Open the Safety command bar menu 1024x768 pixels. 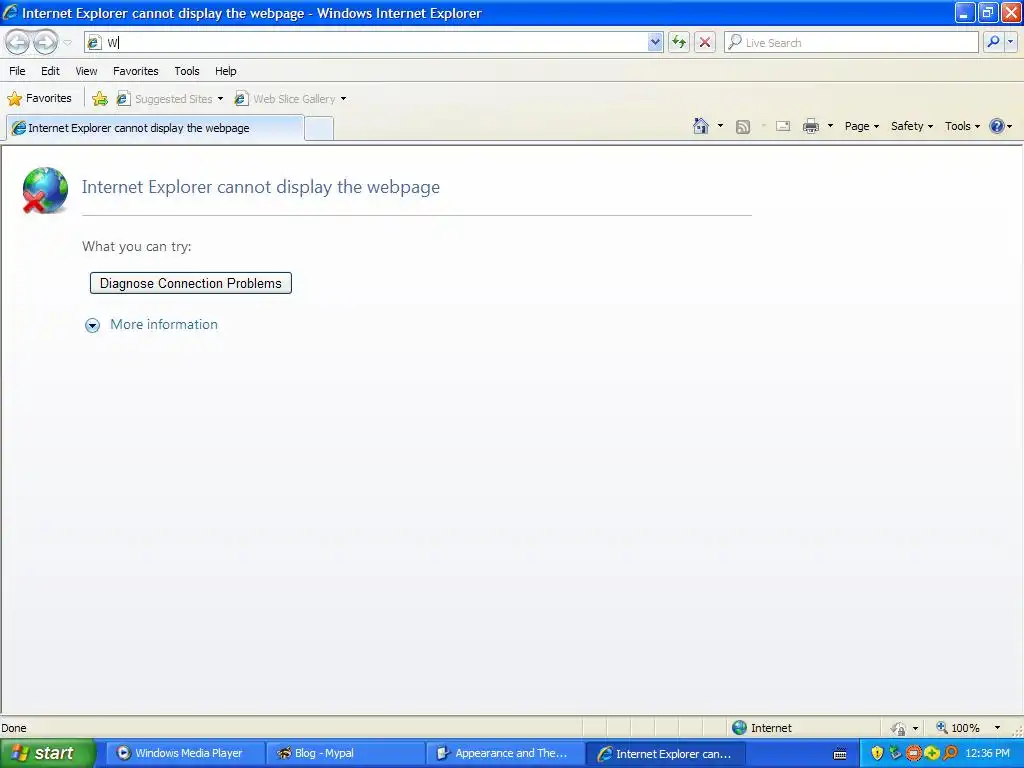[x=912, y=126]
